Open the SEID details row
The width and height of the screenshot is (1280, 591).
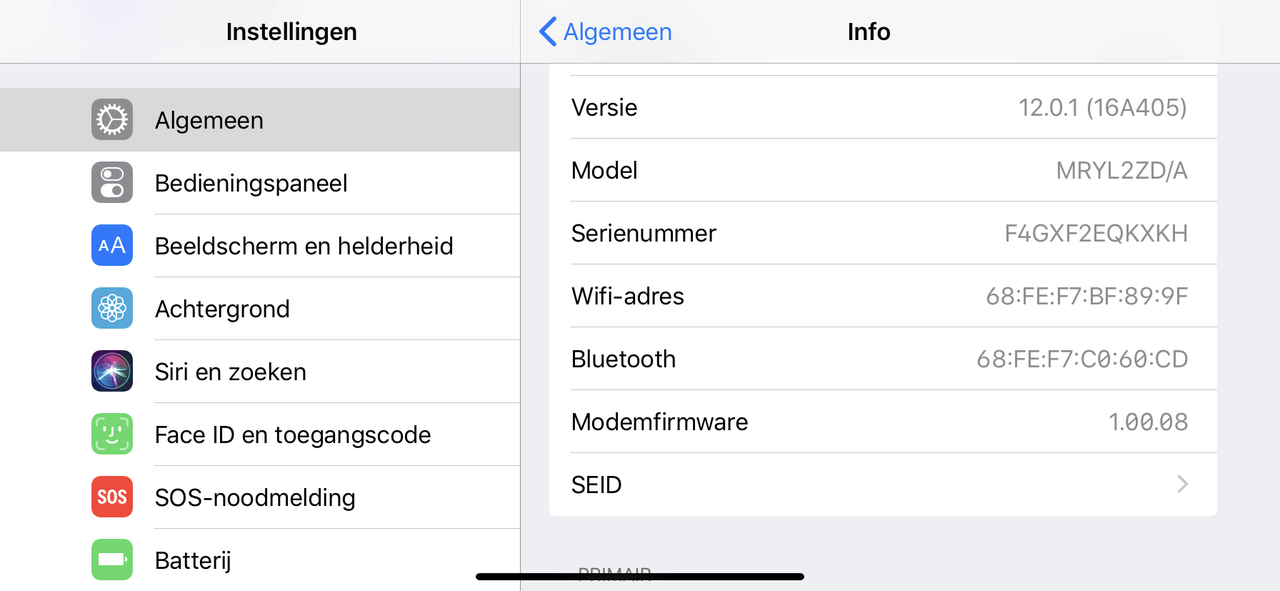click(883, 485)
